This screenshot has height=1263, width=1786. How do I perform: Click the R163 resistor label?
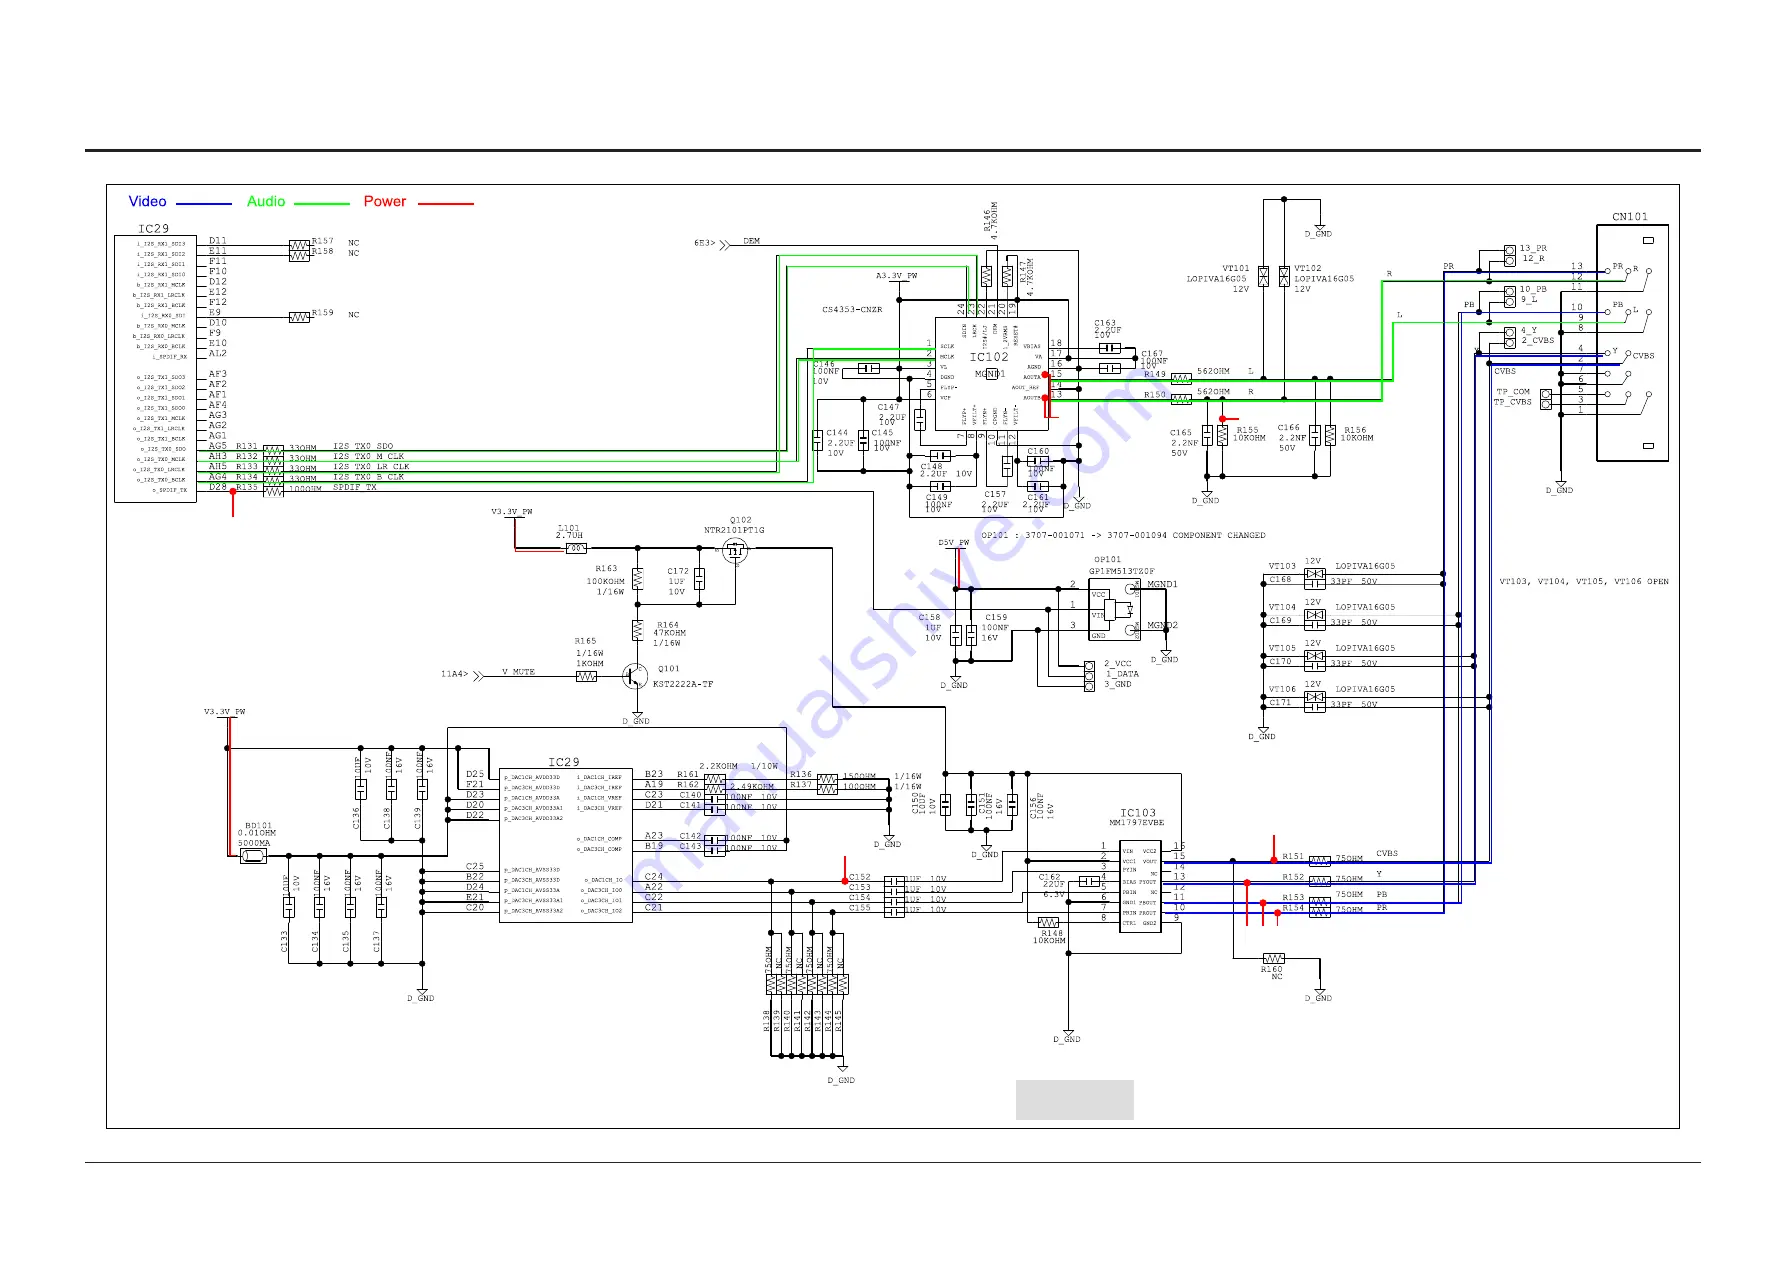point(607,569)
